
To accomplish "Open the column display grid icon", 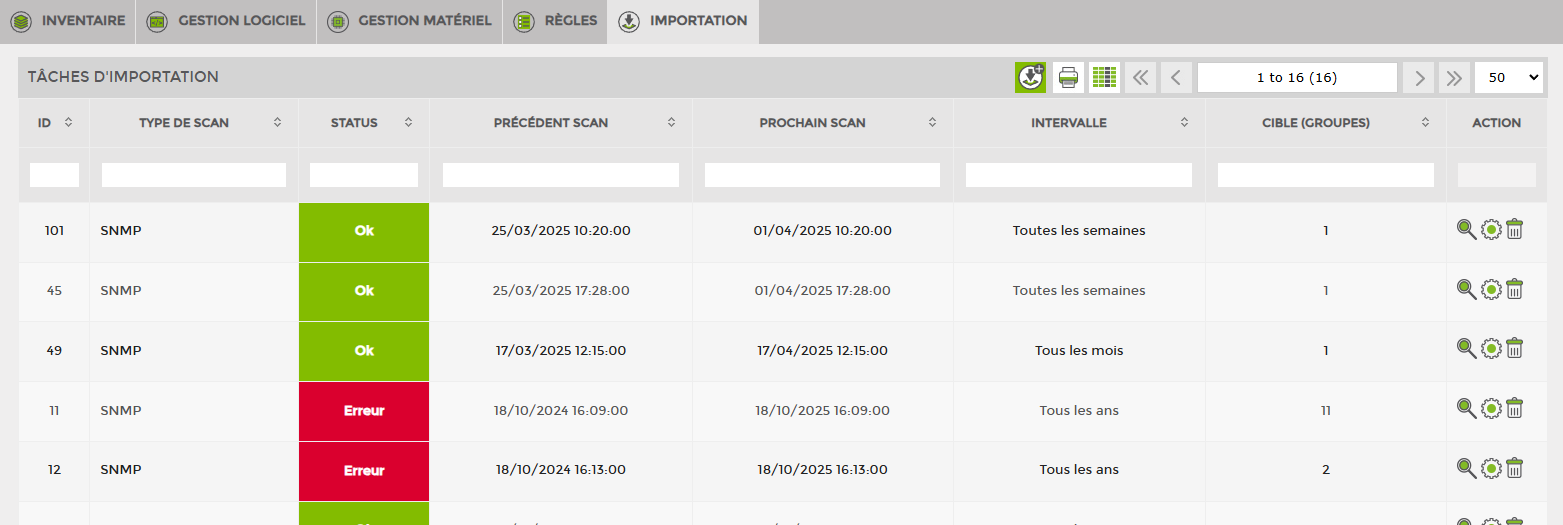I will click(x=1104, y=77).
